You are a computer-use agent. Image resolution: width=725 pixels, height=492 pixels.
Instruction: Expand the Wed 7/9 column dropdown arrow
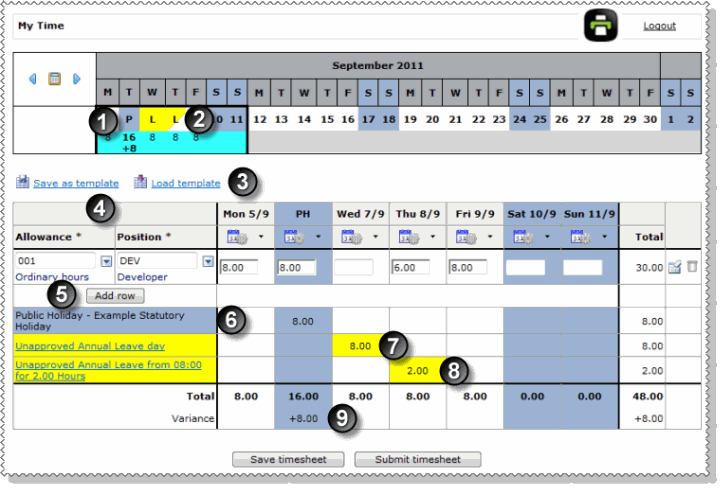[375, 237]
